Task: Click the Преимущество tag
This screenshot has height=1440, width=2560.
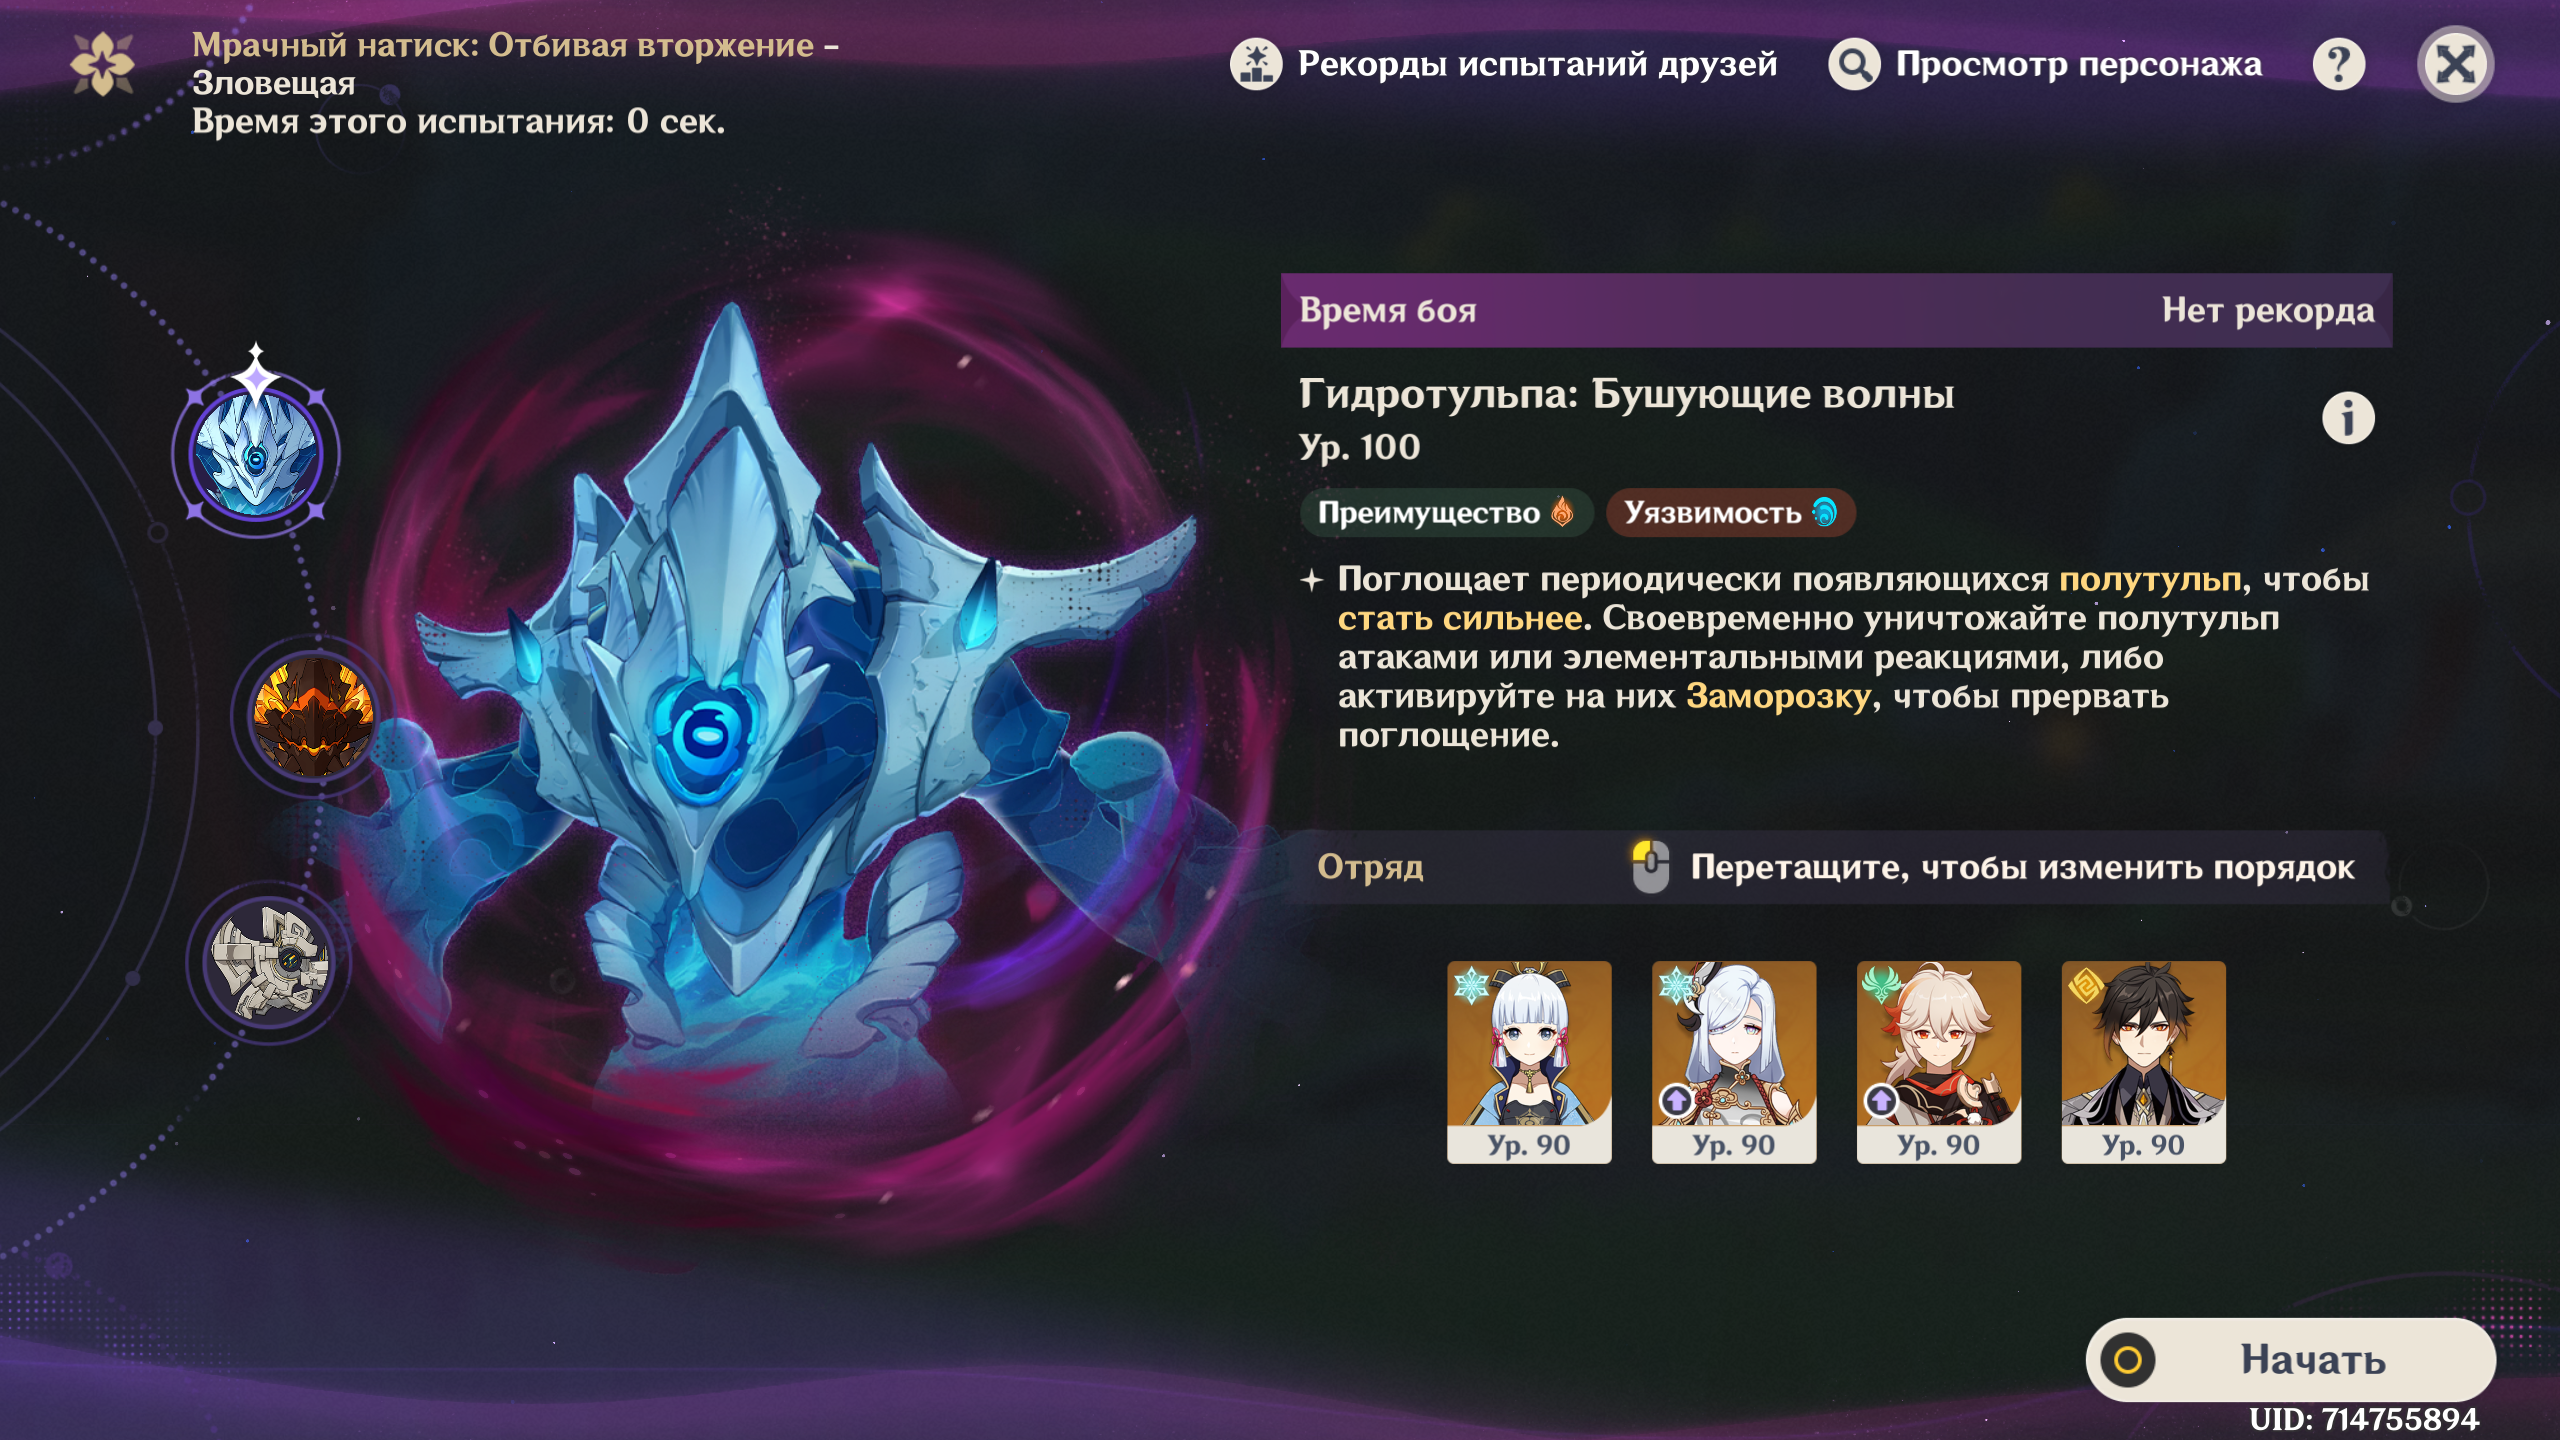Action: [x=1446, y=512]
